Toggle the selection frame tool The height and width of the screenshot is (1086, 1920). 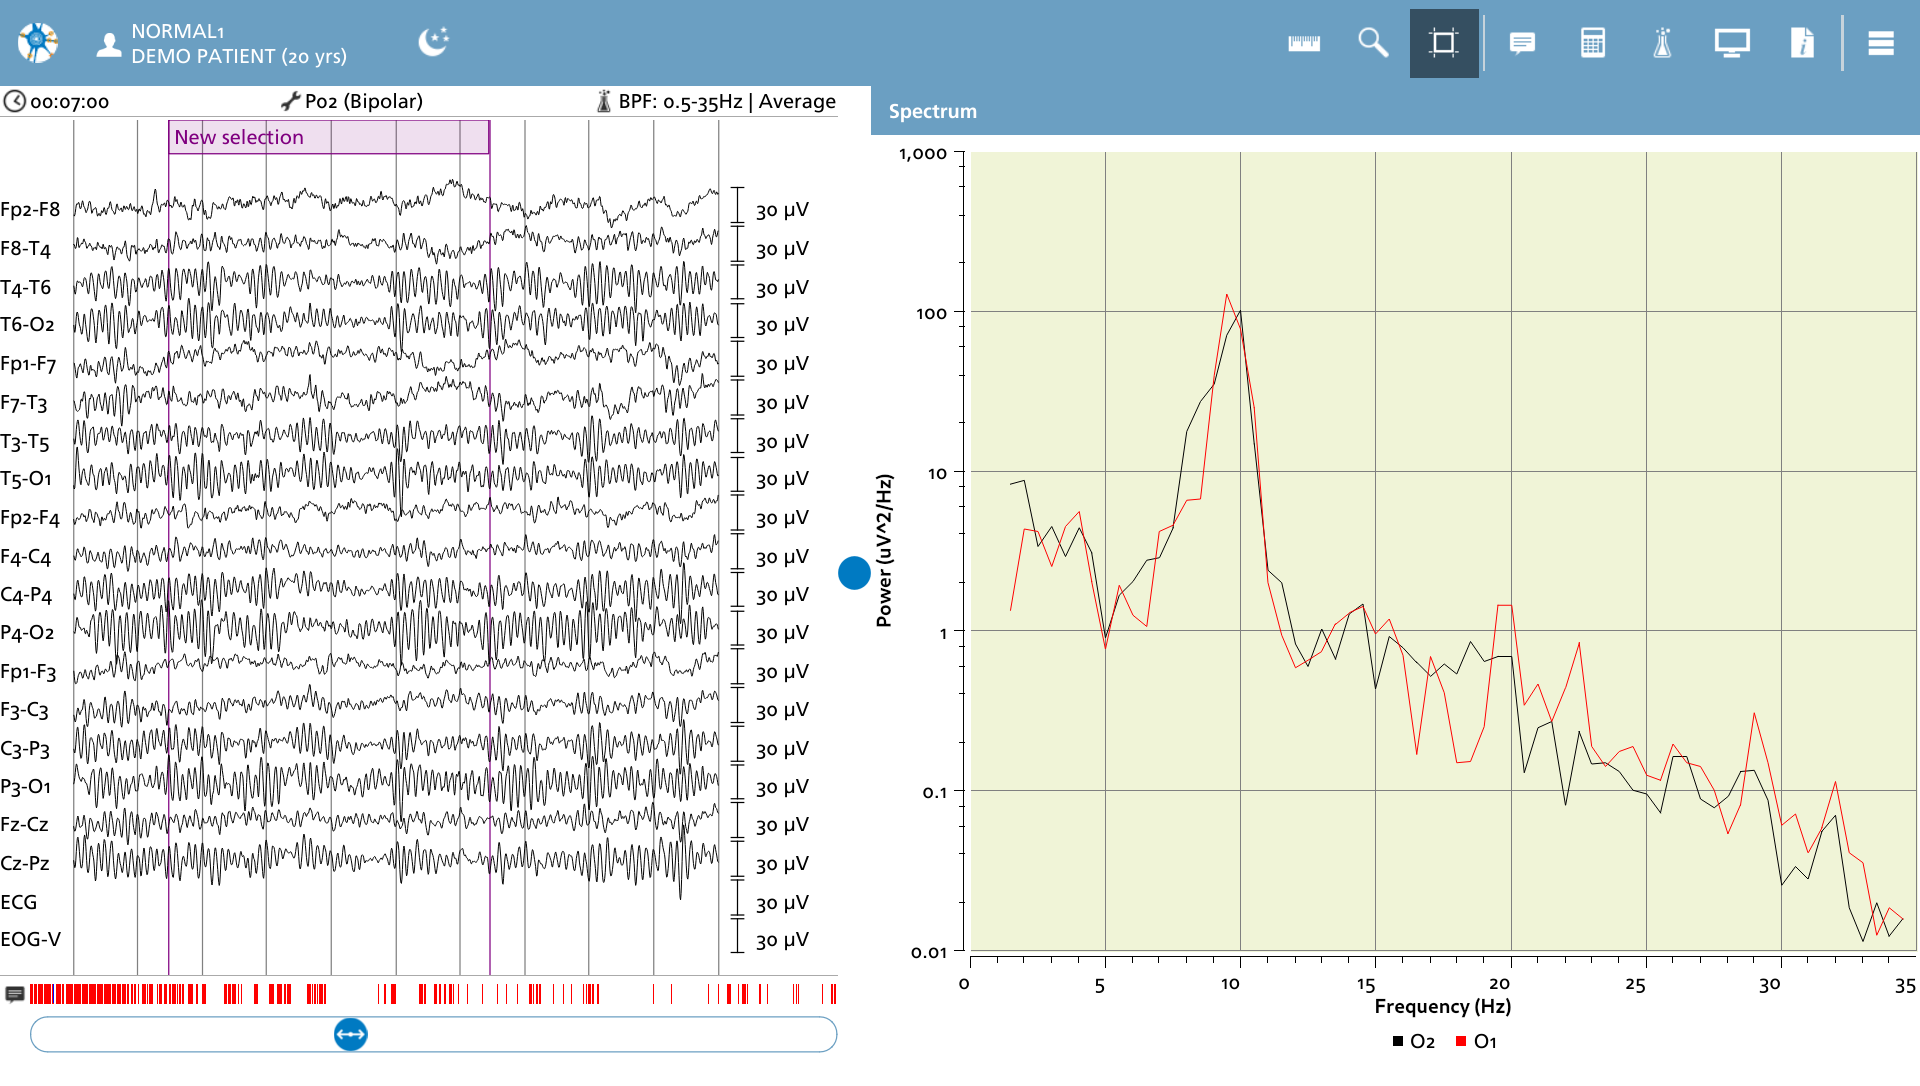[1444, 43]
